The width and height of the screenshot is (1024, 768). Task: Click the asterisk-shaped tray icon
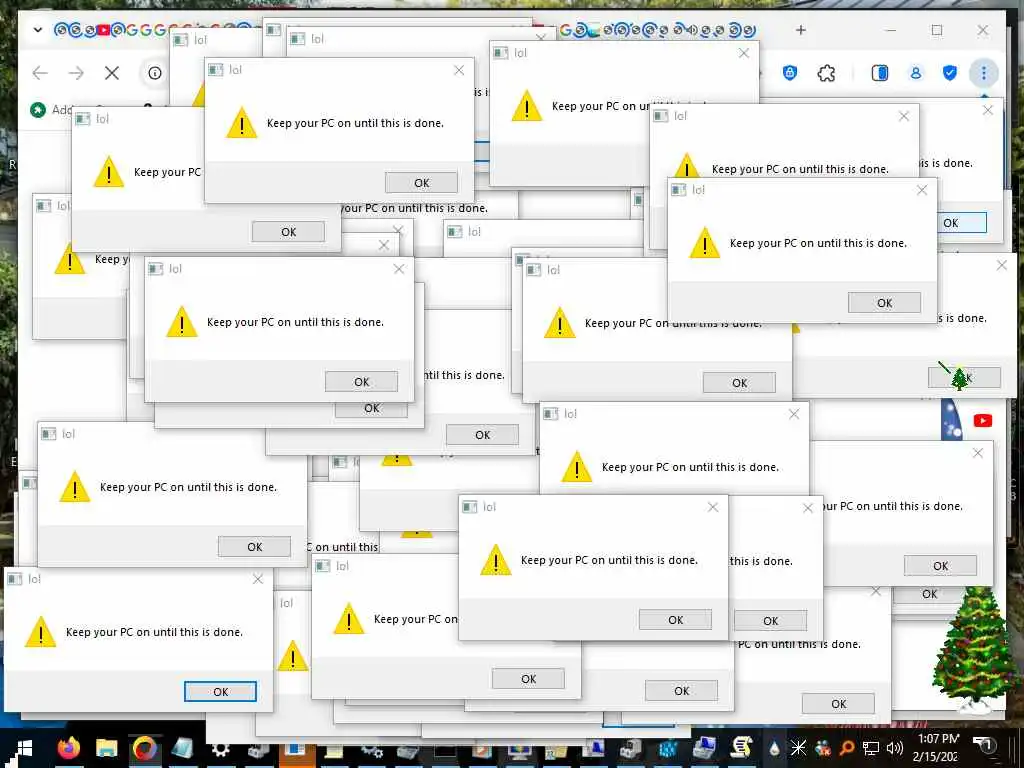(x=798, y=748)
